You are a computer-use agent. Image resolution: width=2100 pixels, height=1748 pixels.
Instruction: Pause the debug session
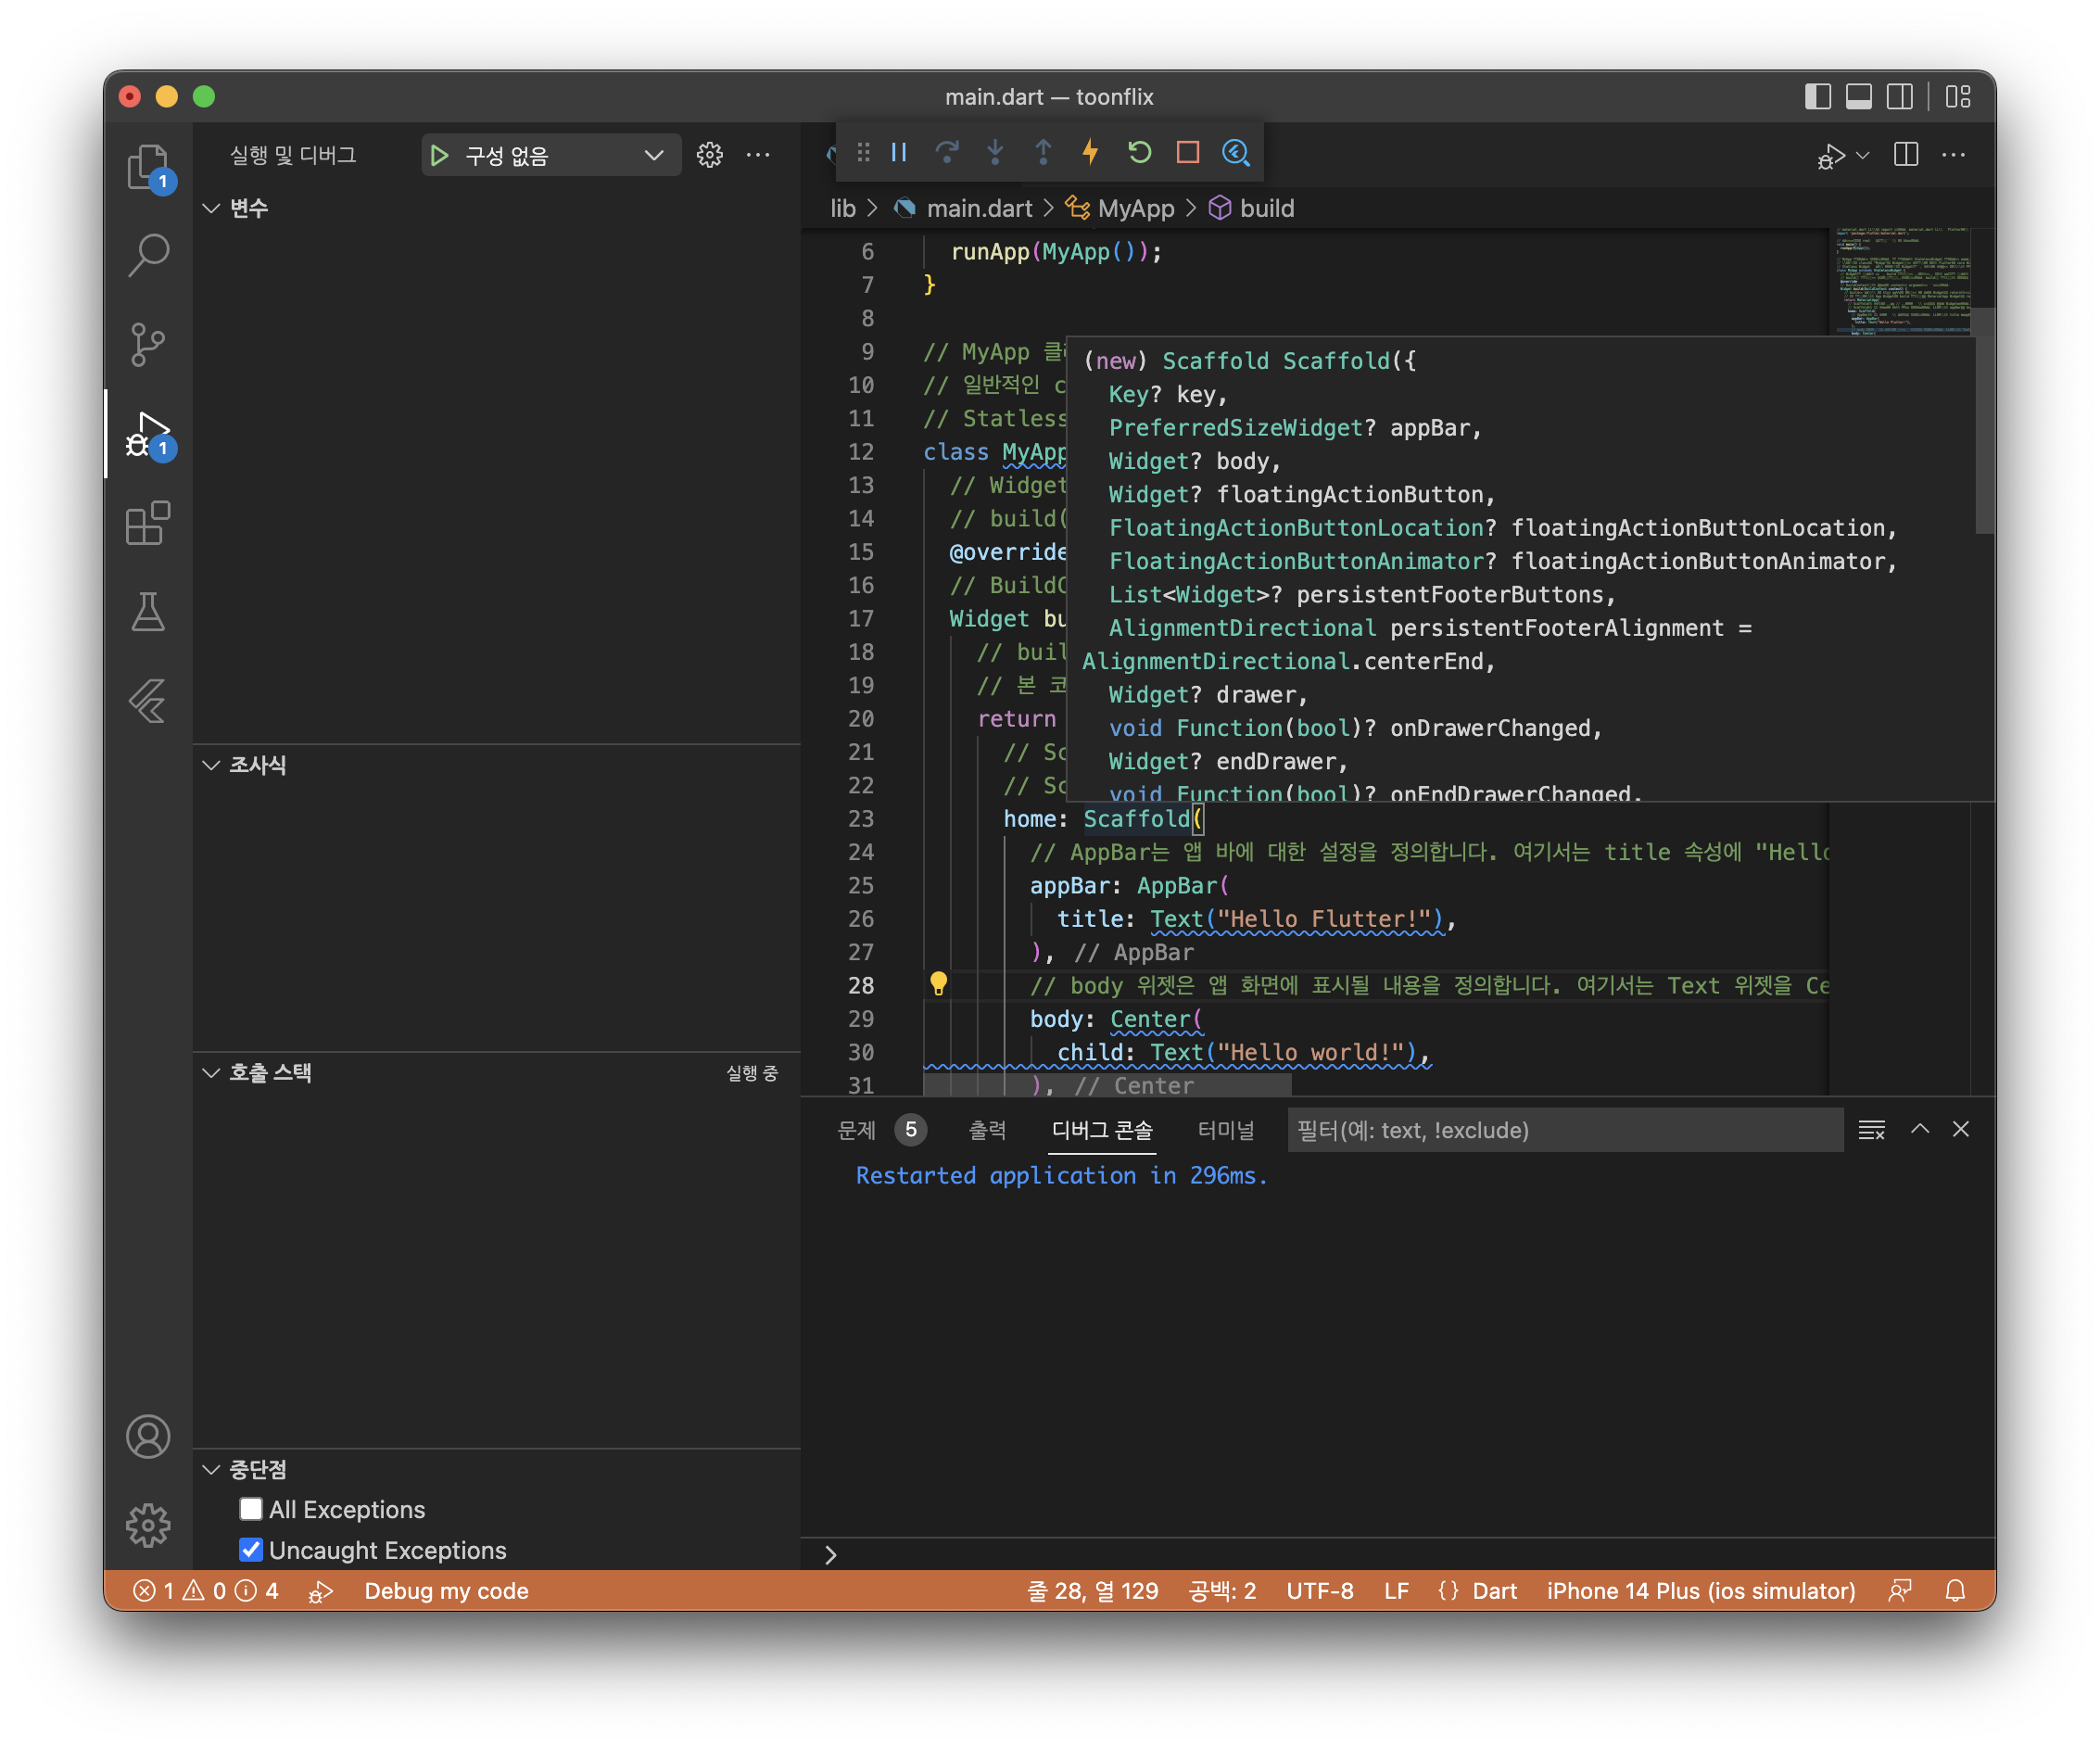(x=899, y=152)
